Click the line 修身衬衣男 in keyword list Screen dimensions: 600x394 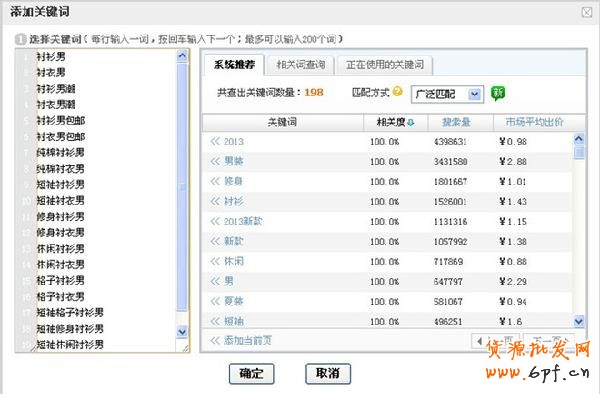click(x=60, y=233)
